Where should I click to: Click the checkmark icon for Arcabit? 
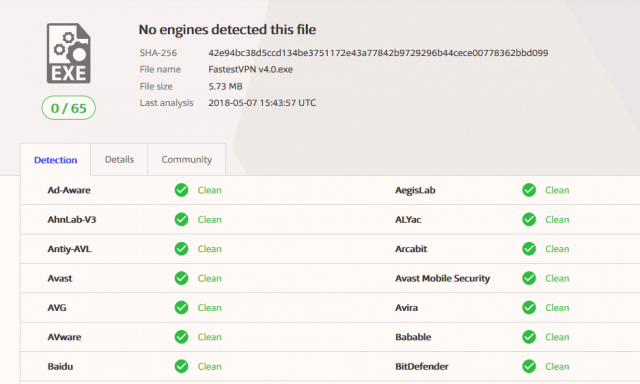pos(529,249)
